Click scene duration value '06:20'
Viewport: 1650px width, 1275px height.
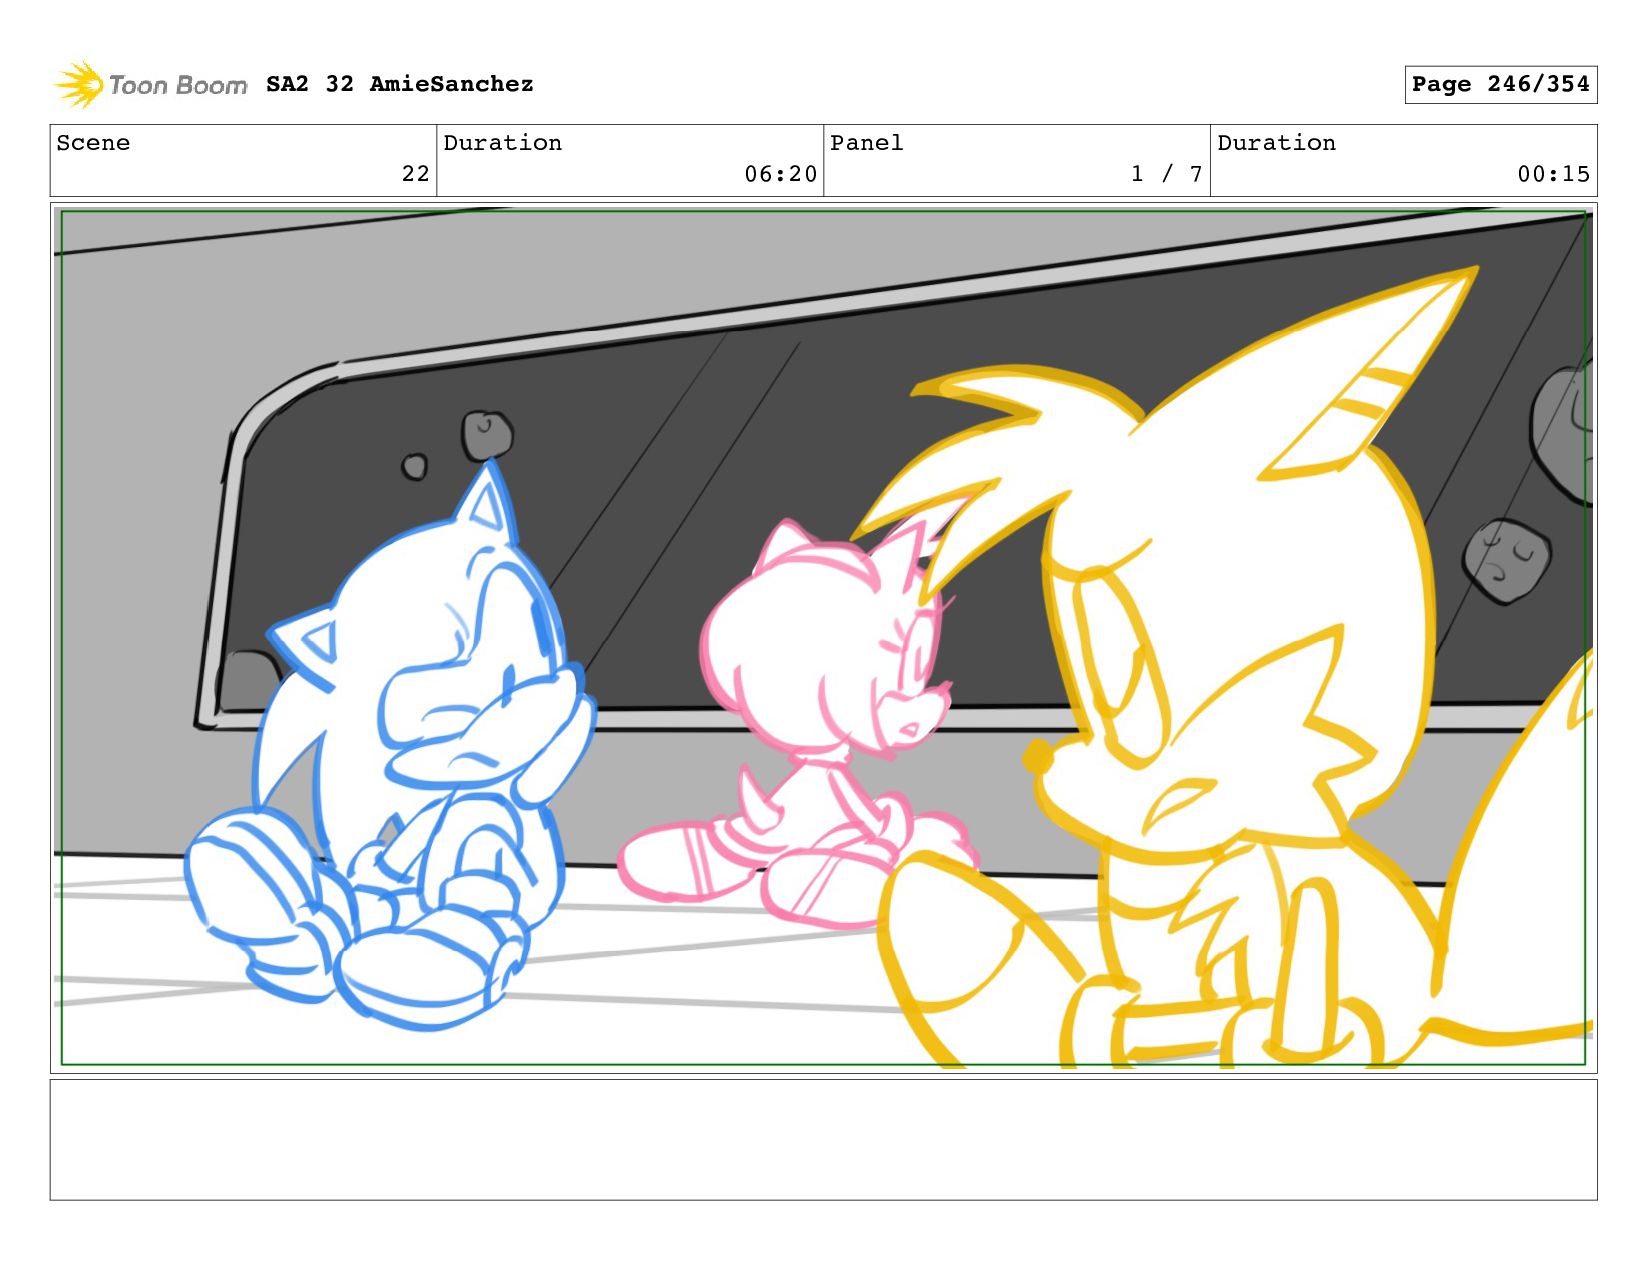pyautogui.click(x=781, y=174)
